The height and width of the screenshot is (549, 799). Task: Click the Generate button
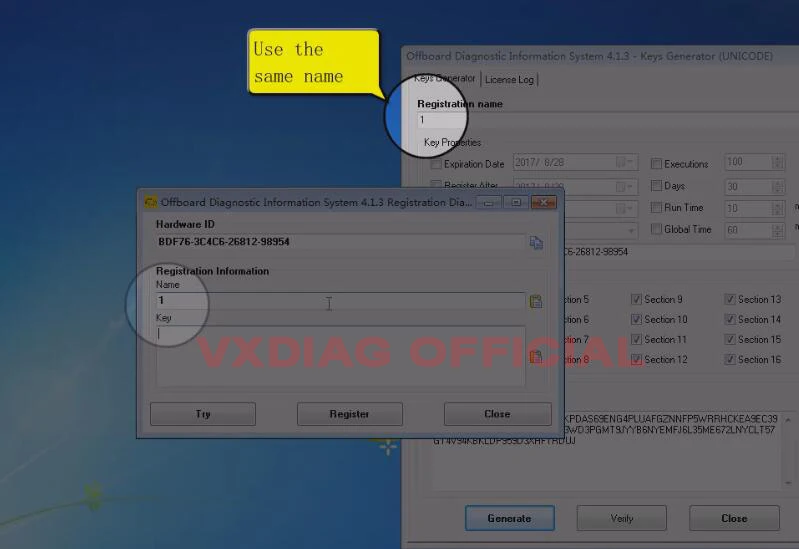[x=510, y=518]
